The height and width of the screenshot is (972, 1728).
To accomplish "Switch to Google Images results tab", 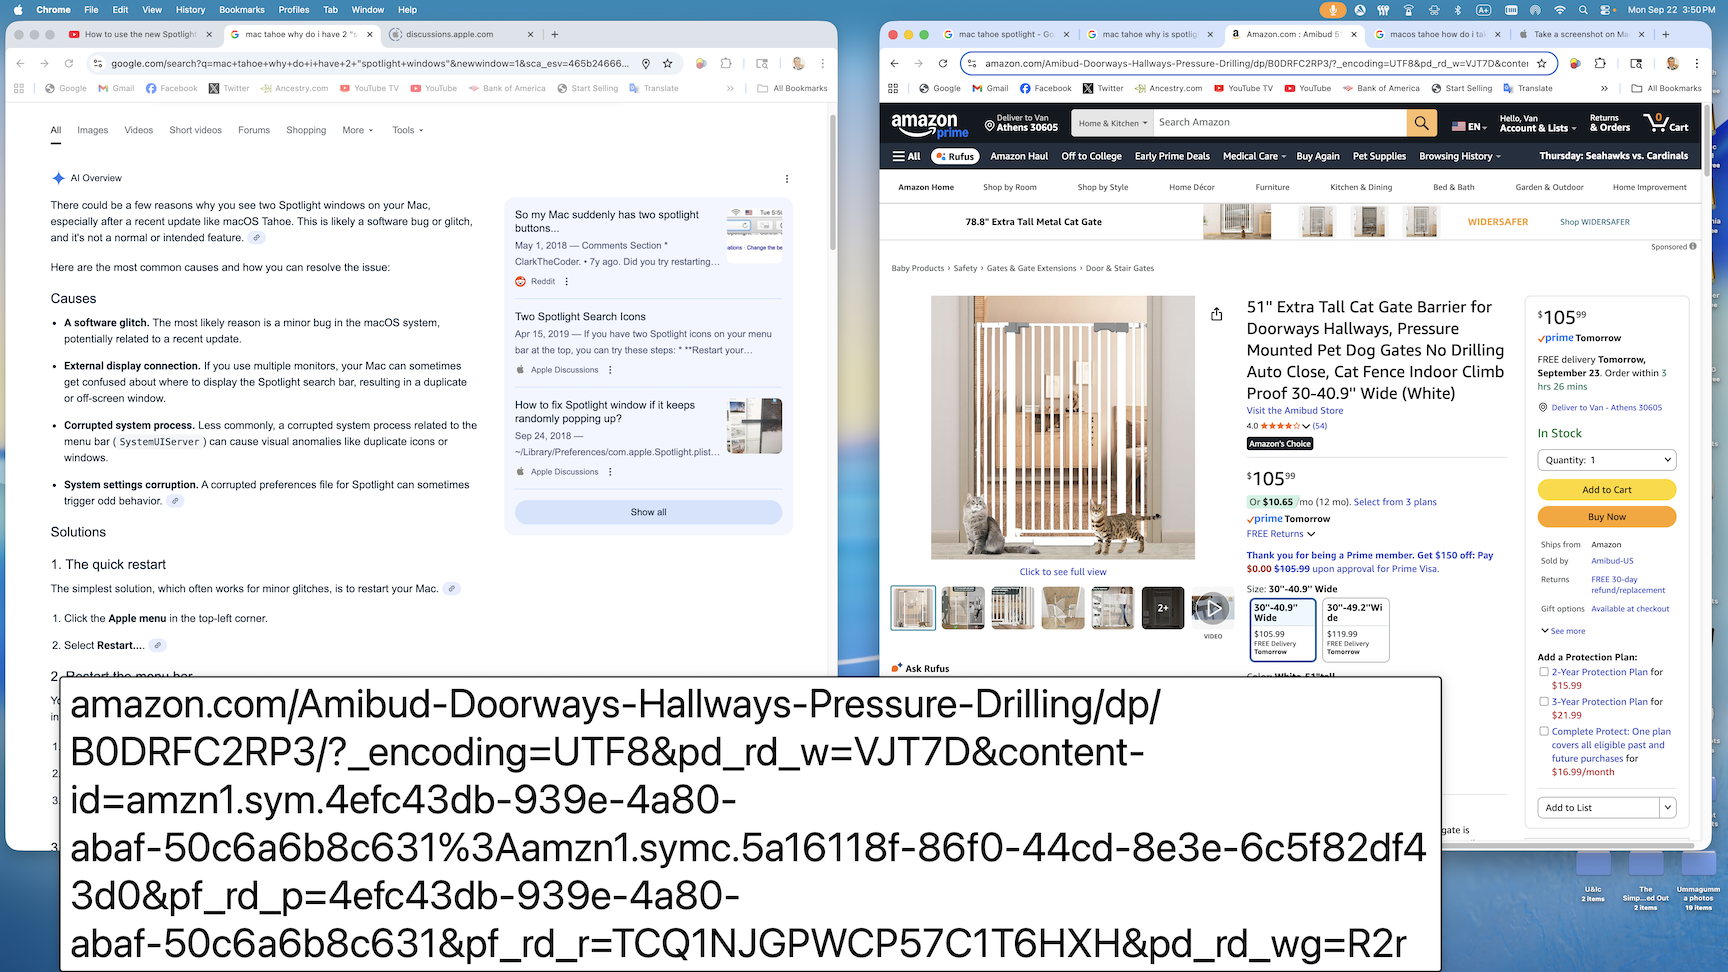I will click(x=93, y=130).
